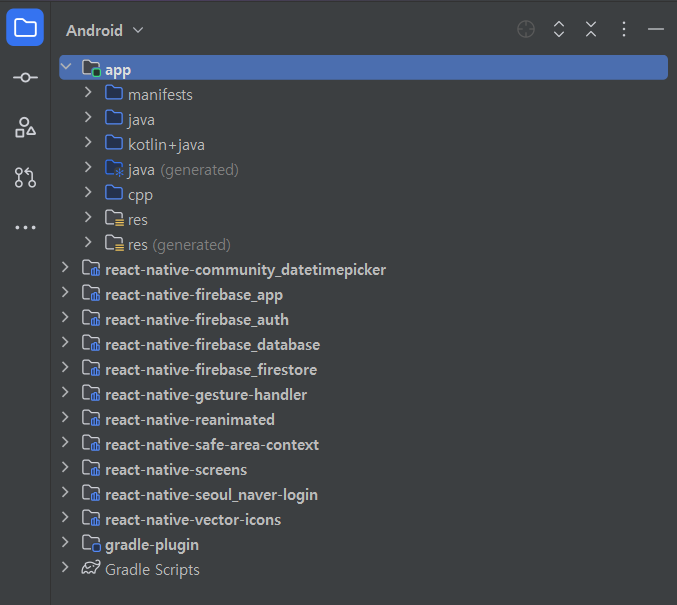Select react-native-seoul_naver-login label
The width and height of the screenshot is (677, 605).
212,495
